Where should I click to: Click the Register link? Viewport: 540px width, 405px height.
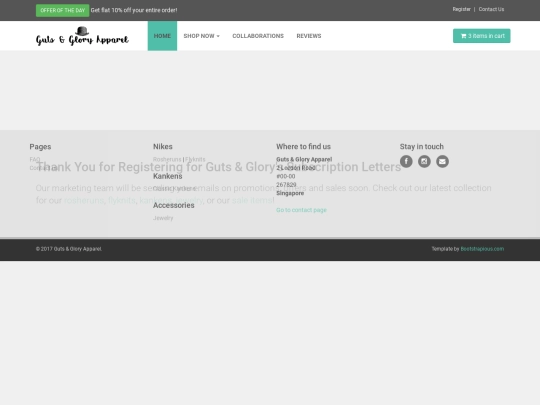pyautogui.click(x=461, y=9)
